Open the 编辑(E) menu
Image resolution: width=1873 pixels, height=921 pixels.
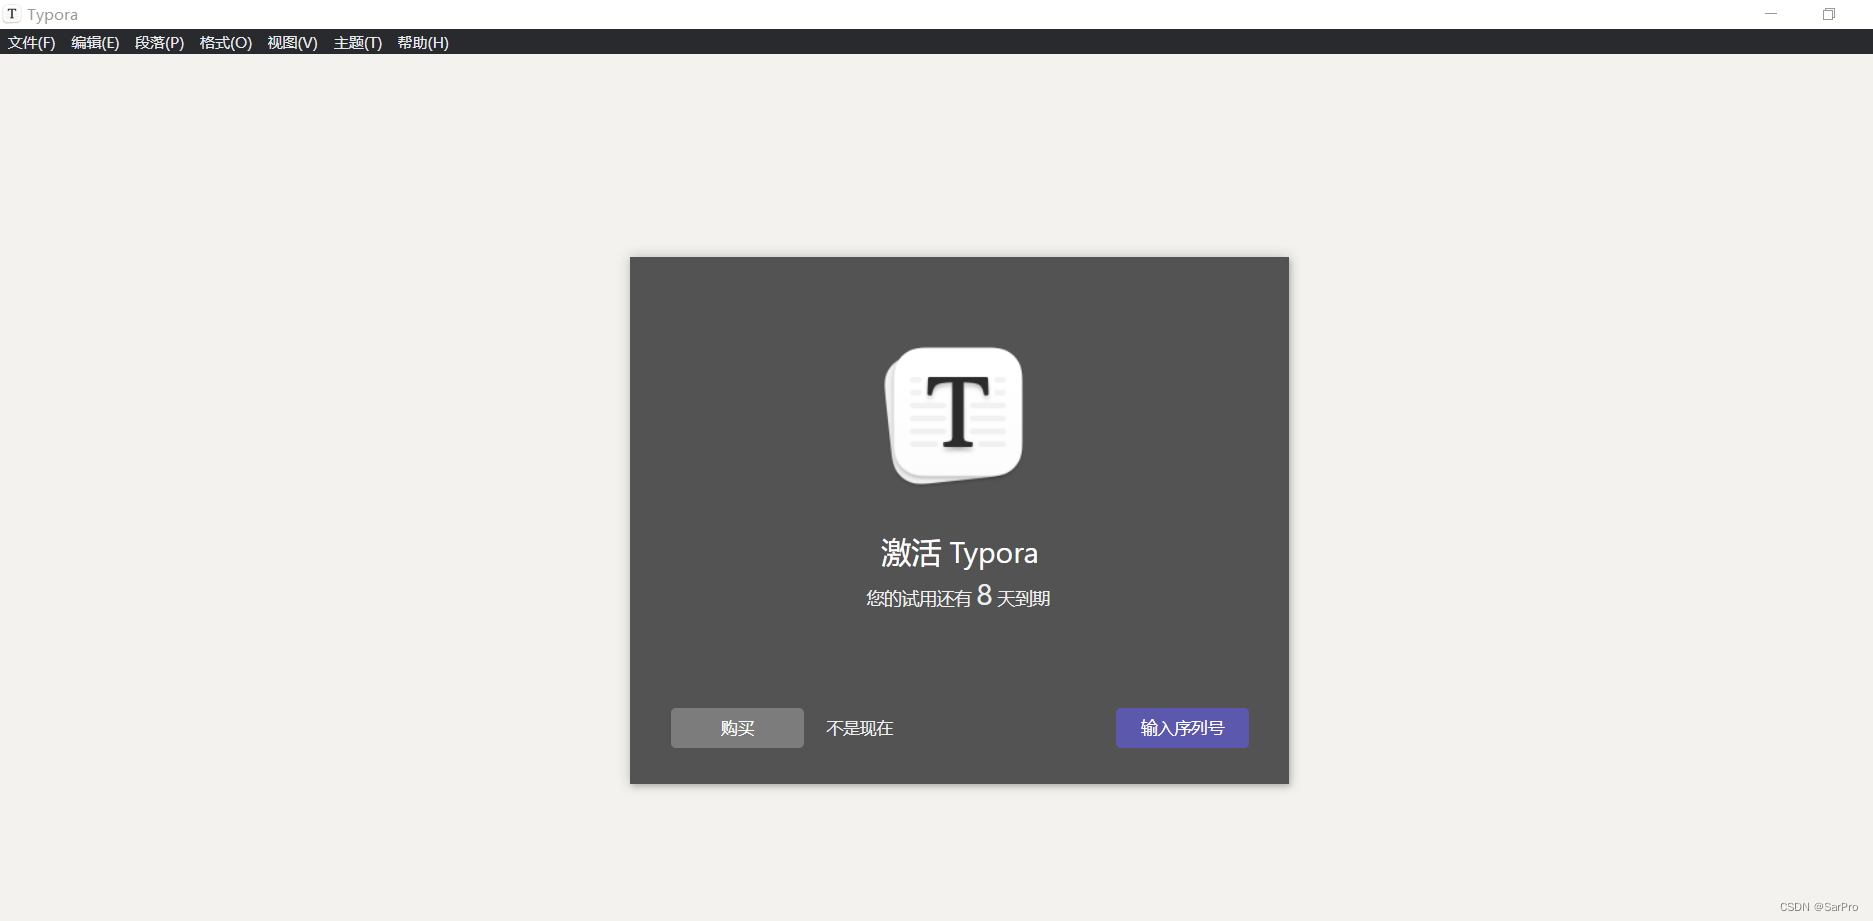95,43
